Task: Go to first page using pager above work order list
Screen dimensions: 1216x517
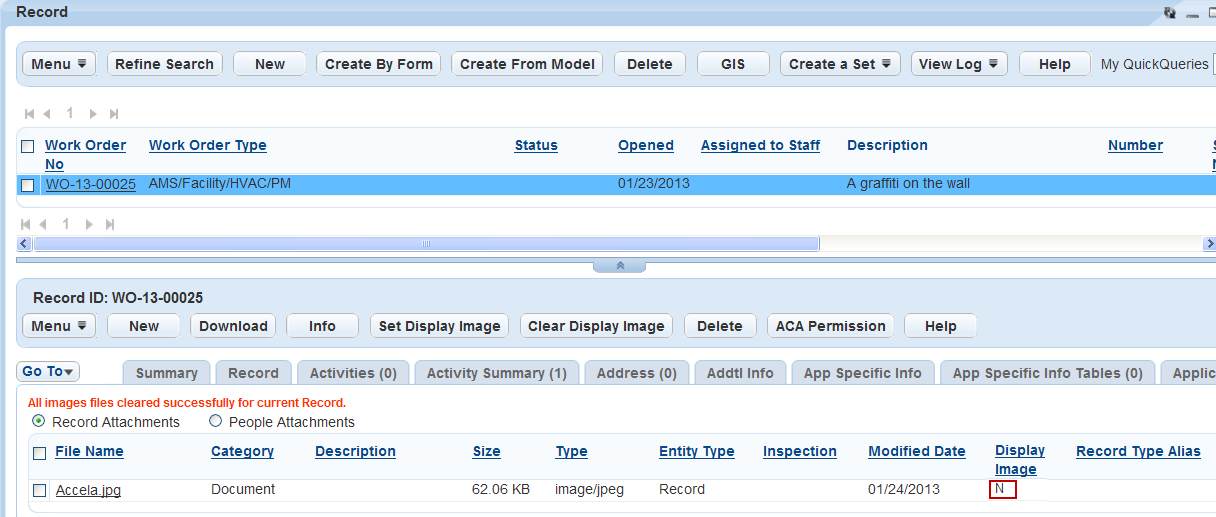Action: (30, 114)
